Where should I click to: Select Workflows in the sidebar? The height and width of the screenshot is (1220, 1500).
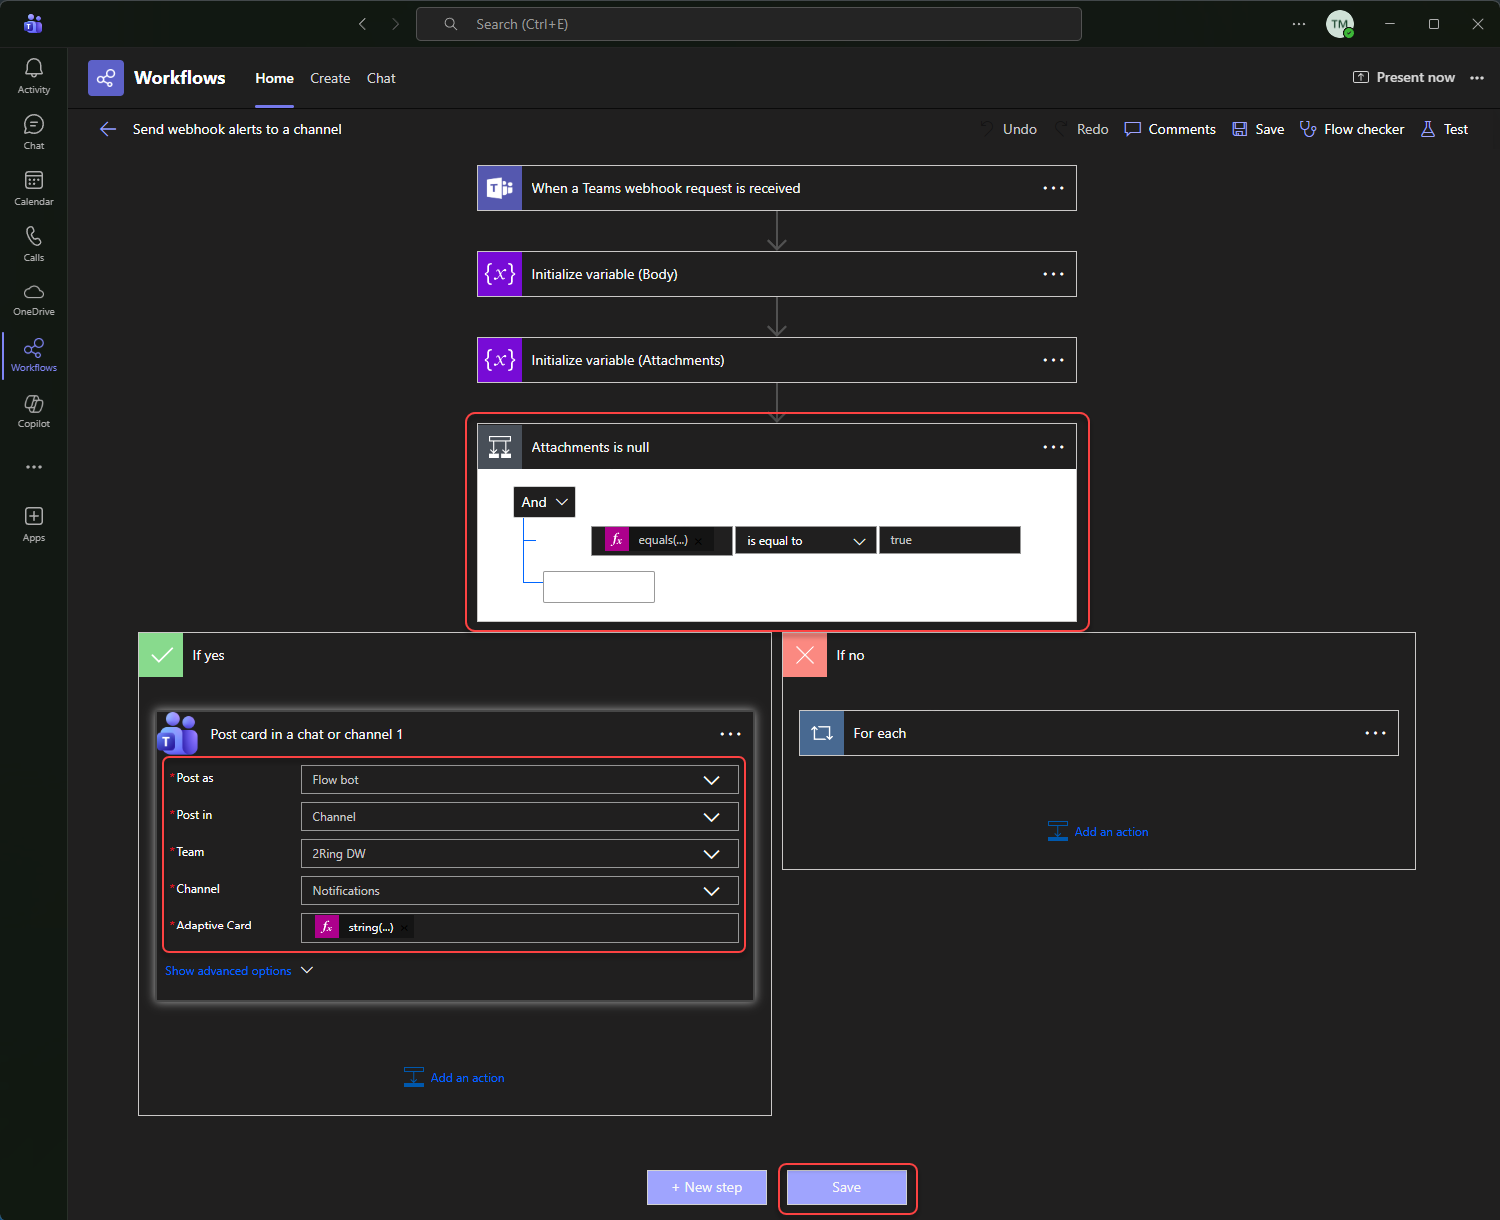coord(33,356)
